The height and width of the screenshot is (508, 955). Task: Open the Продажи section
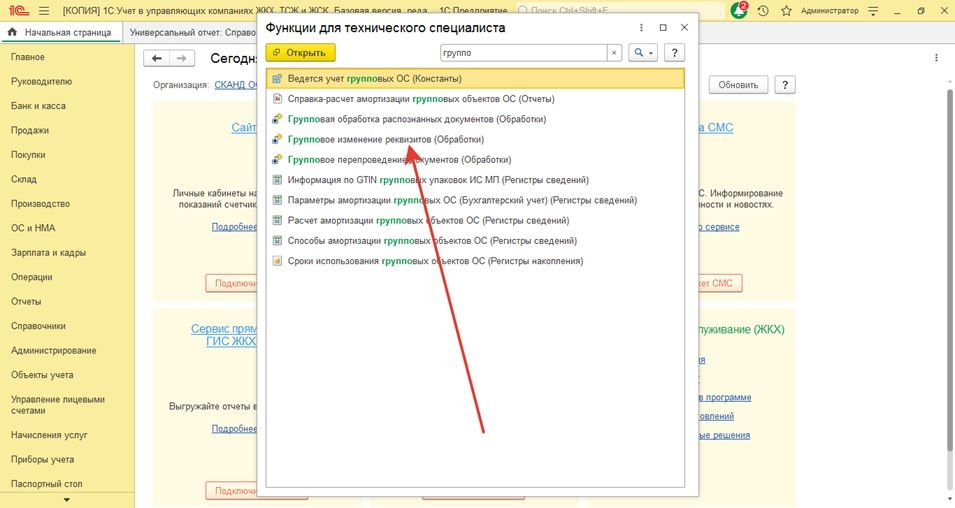(x=30, y=130)
